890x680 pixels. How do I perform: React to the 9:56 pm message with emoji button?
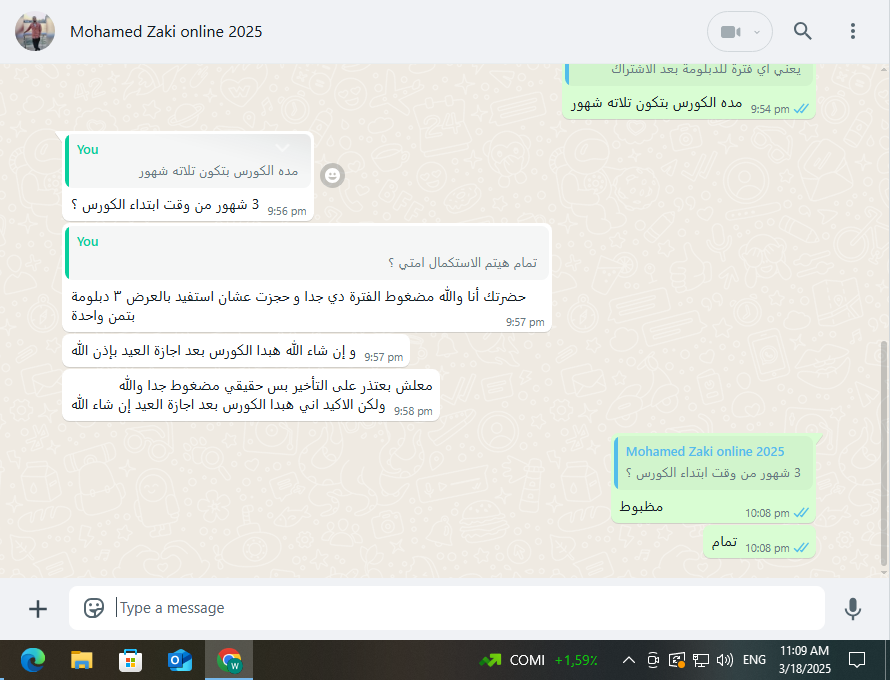[333, 175]
